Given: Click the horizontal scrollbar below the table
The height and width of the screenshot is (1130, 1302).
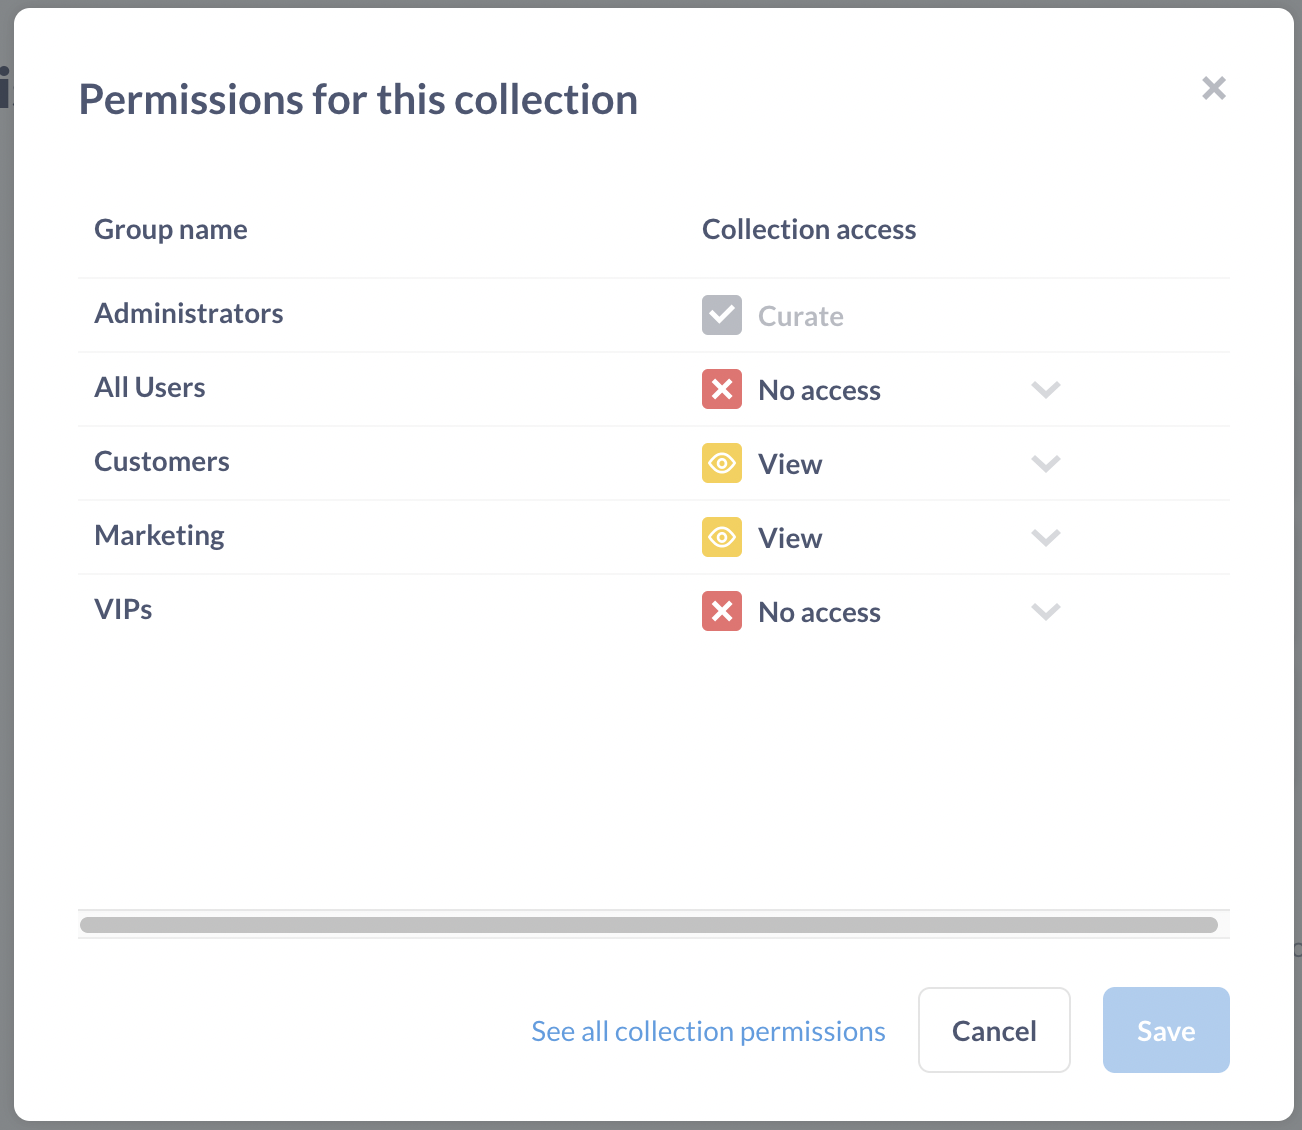Looking at the screenshot, I should [x=650, y=922].
